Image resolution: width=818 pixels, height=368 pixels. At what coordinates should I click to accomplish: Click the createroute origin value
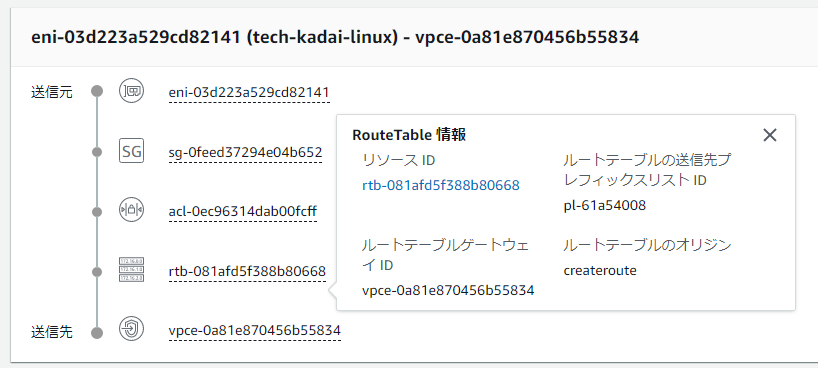pos(600,270)
